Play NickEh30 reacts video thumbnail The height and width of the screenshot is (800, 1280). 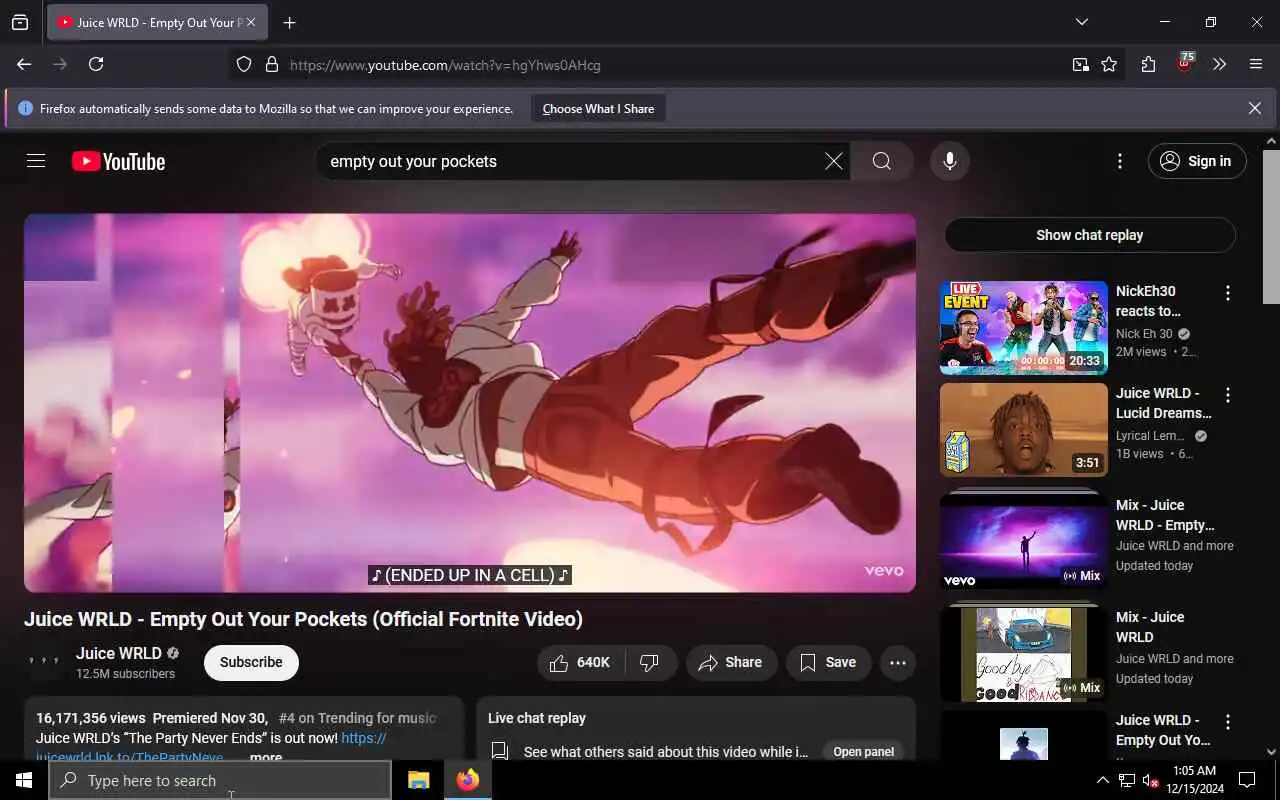click(x=1023, y=327)
